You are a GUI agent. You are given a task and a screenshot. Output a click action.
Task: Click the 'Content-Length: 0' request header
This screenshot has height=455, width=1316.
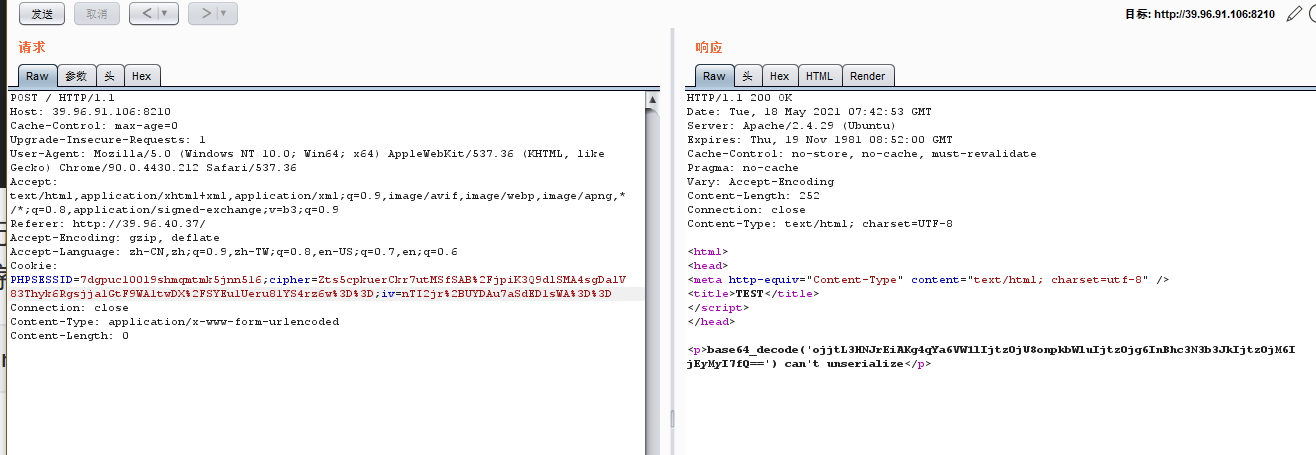pos(69,336)
